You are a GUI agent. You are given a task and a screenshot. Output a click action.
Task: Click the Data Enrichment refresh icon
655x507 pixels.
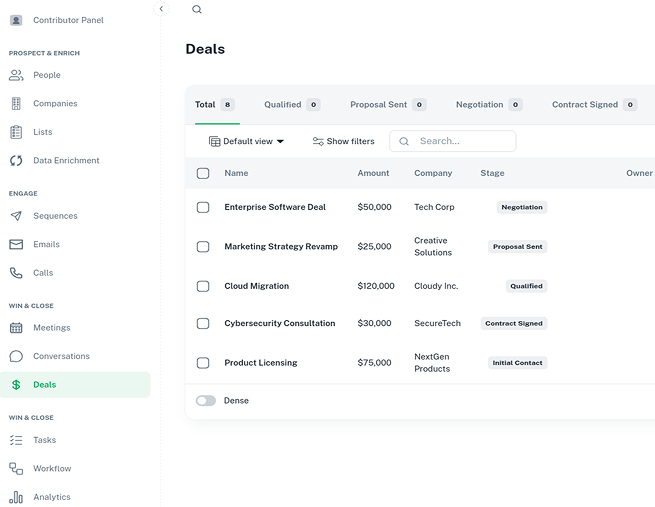point(16,160)
